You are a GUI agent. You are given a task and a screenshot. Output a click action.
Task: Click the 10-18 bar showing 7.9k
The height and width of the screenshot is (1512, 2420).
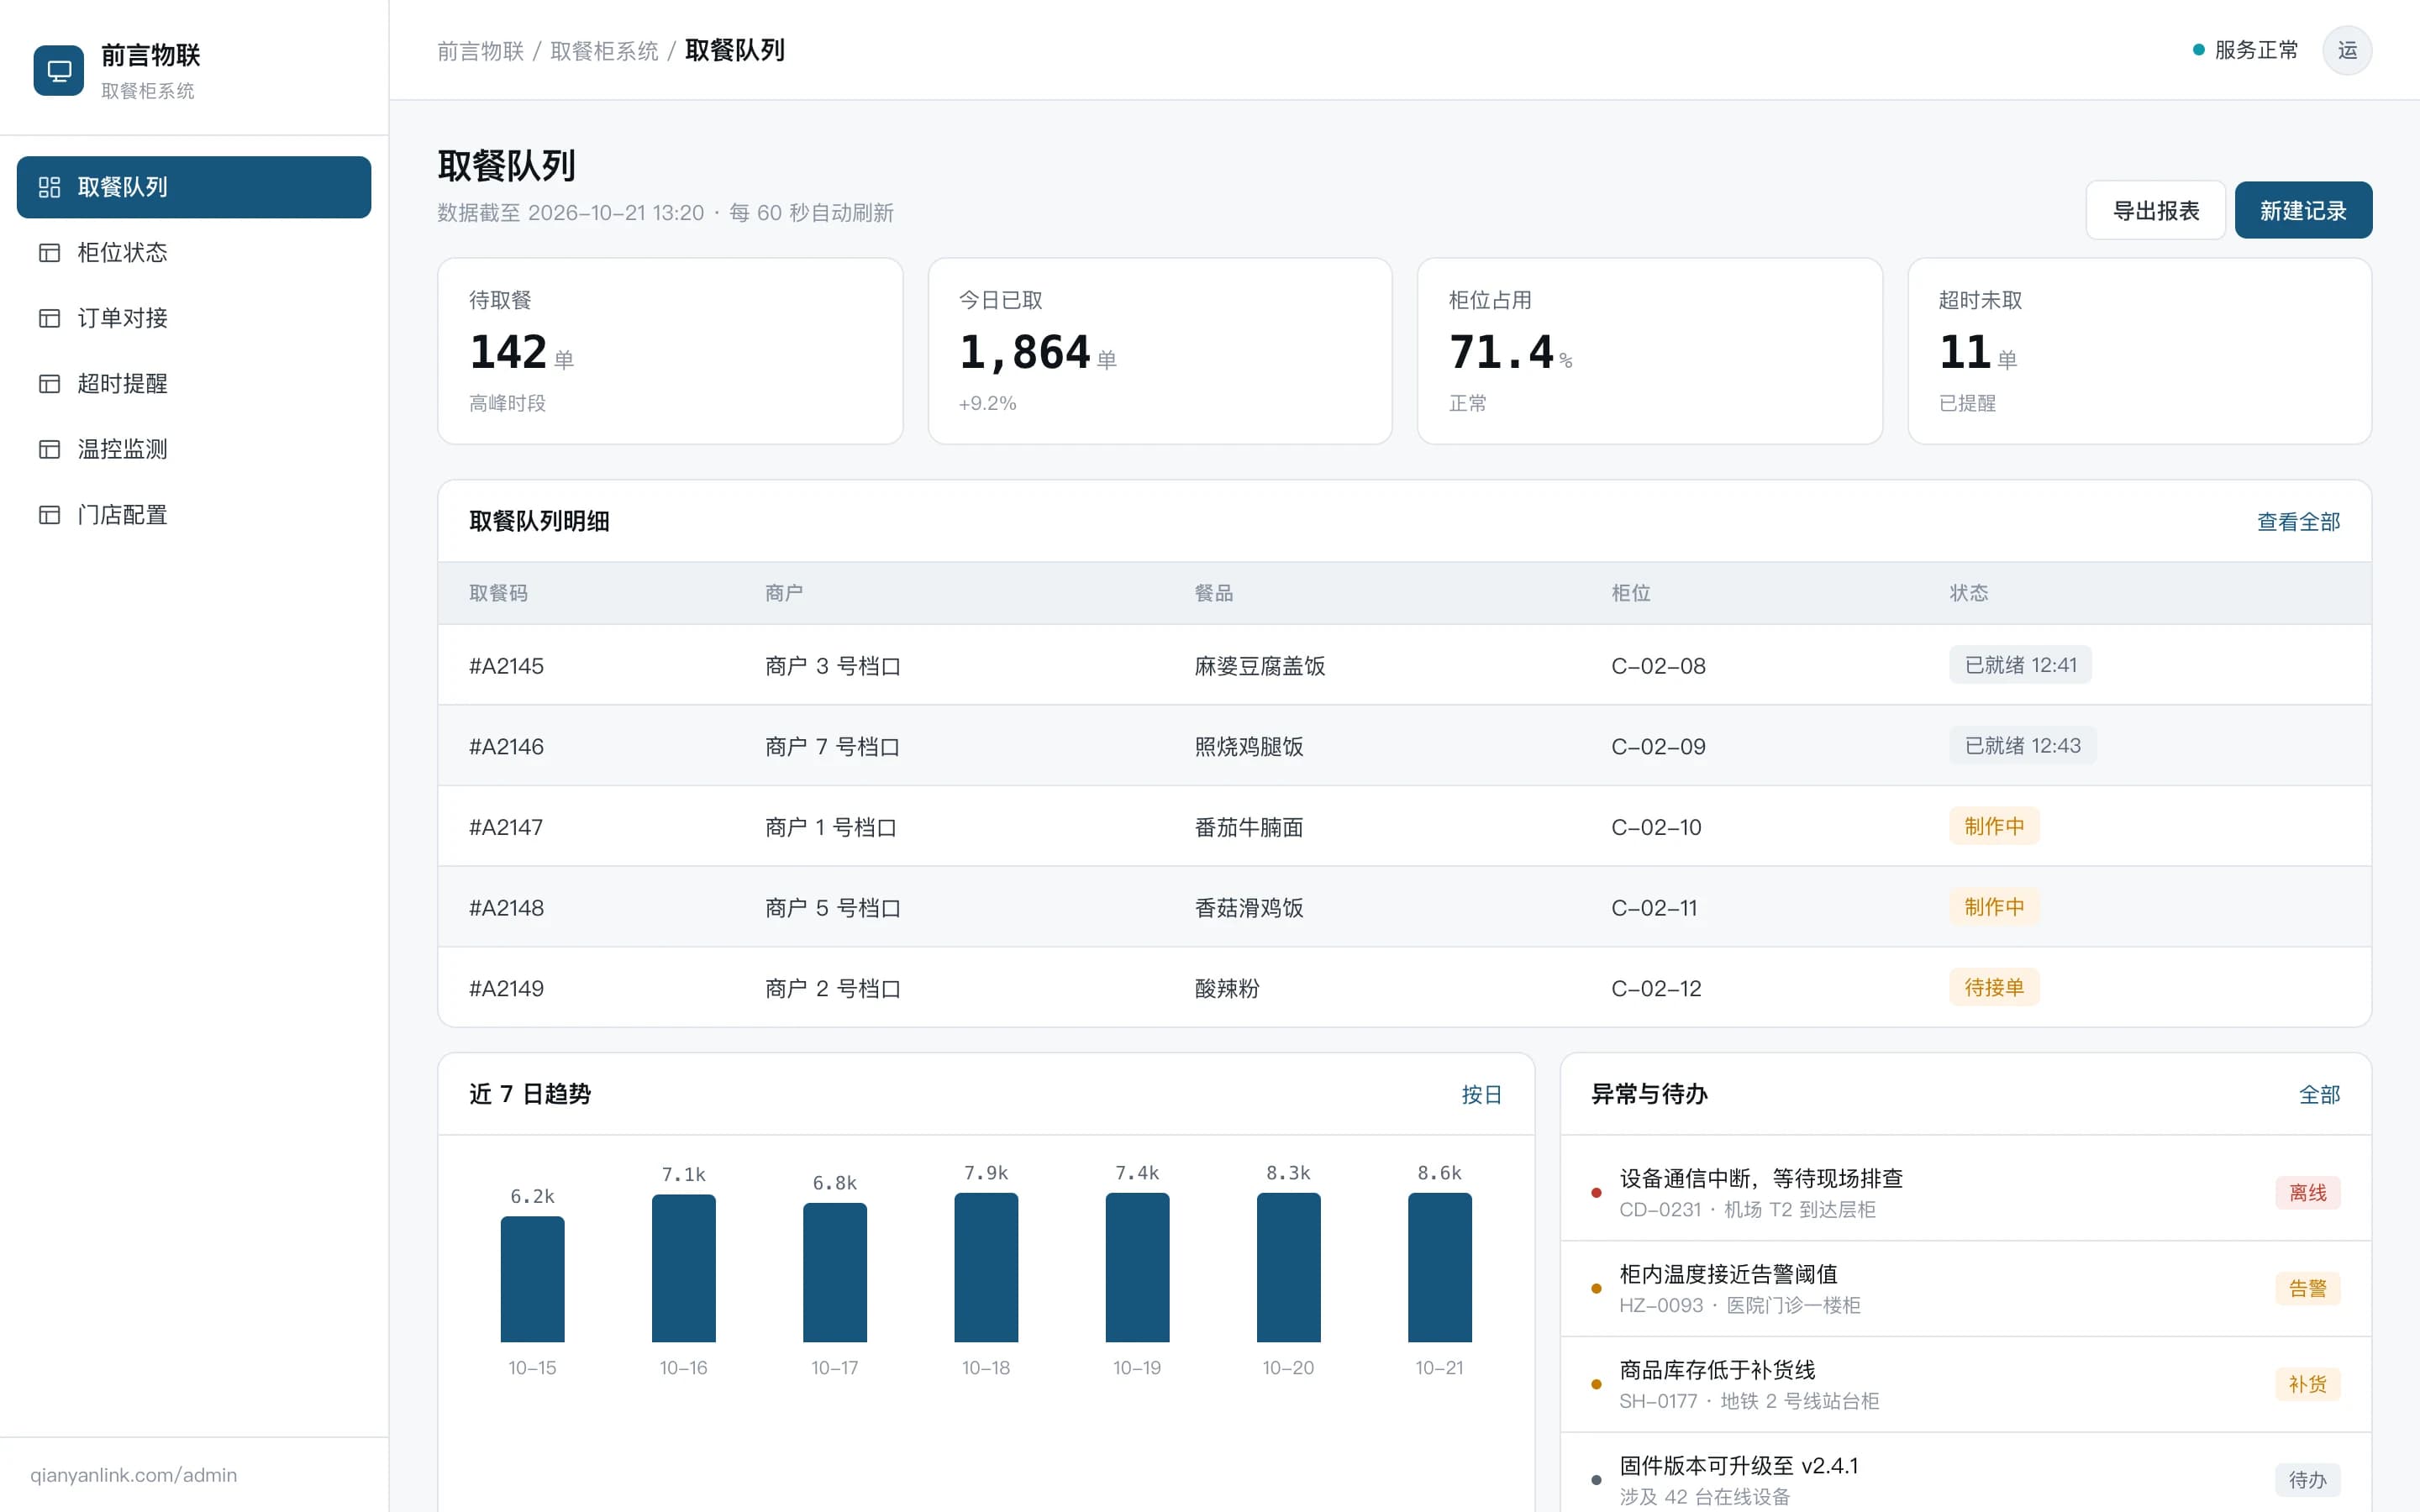(986, 1267)
